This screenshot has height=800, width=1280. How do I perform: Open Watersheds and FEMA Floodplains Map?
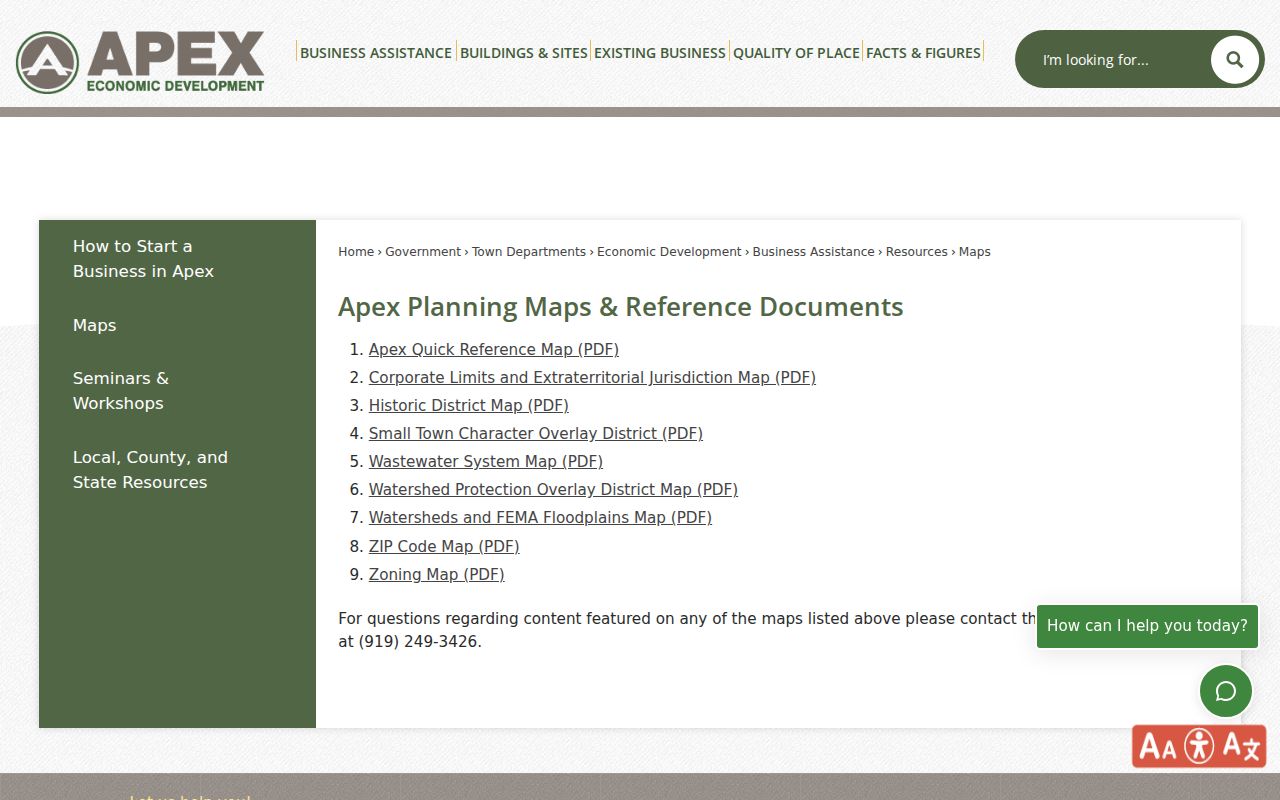coord(540,517)
